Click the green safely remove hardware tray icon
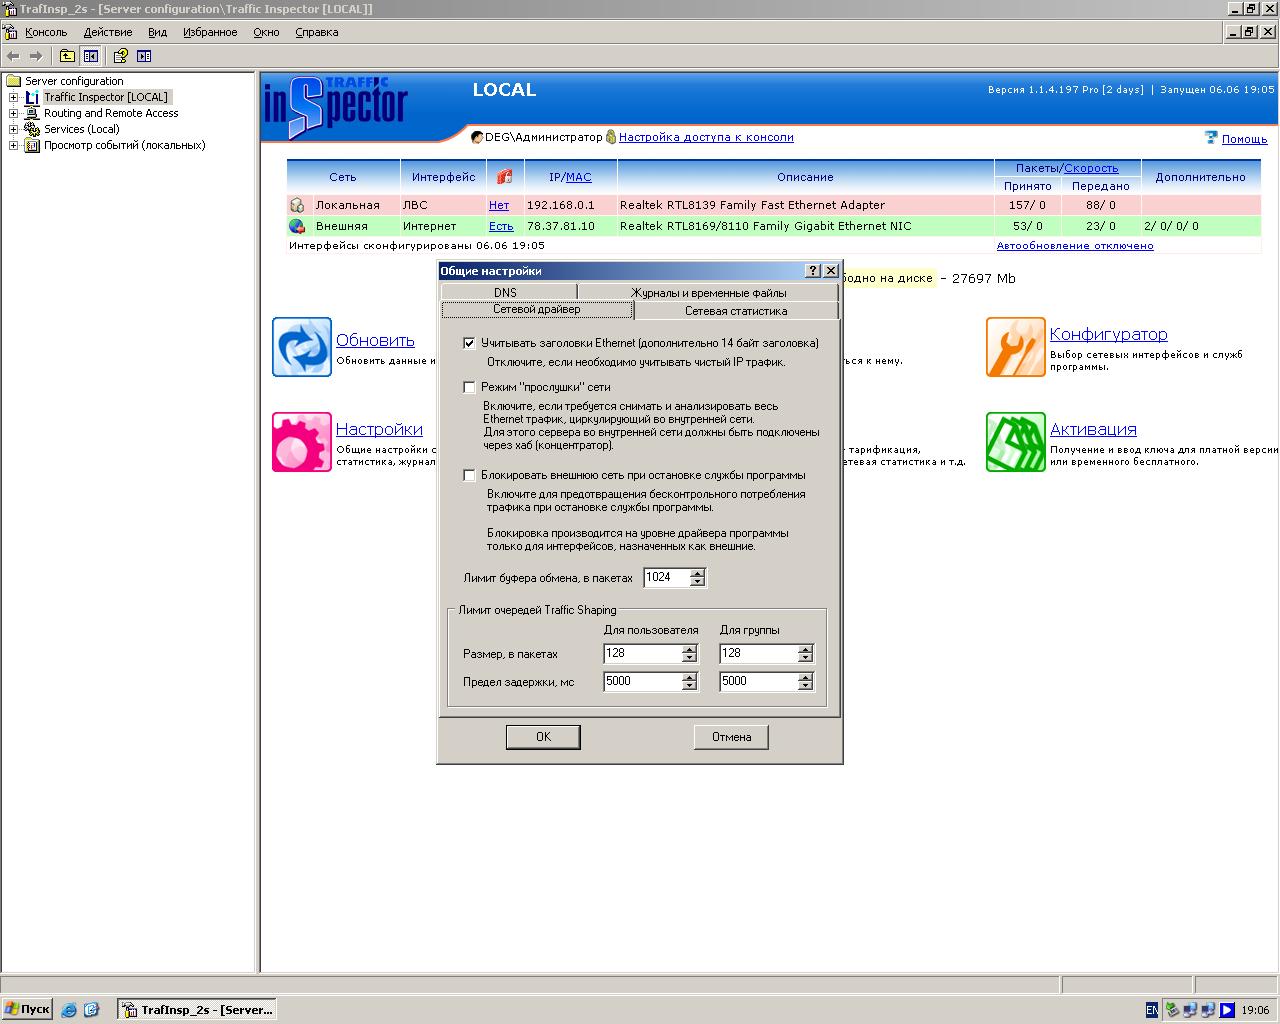The height and width of the screenshot is (1024, 1280). (x=1173, y=1010)
